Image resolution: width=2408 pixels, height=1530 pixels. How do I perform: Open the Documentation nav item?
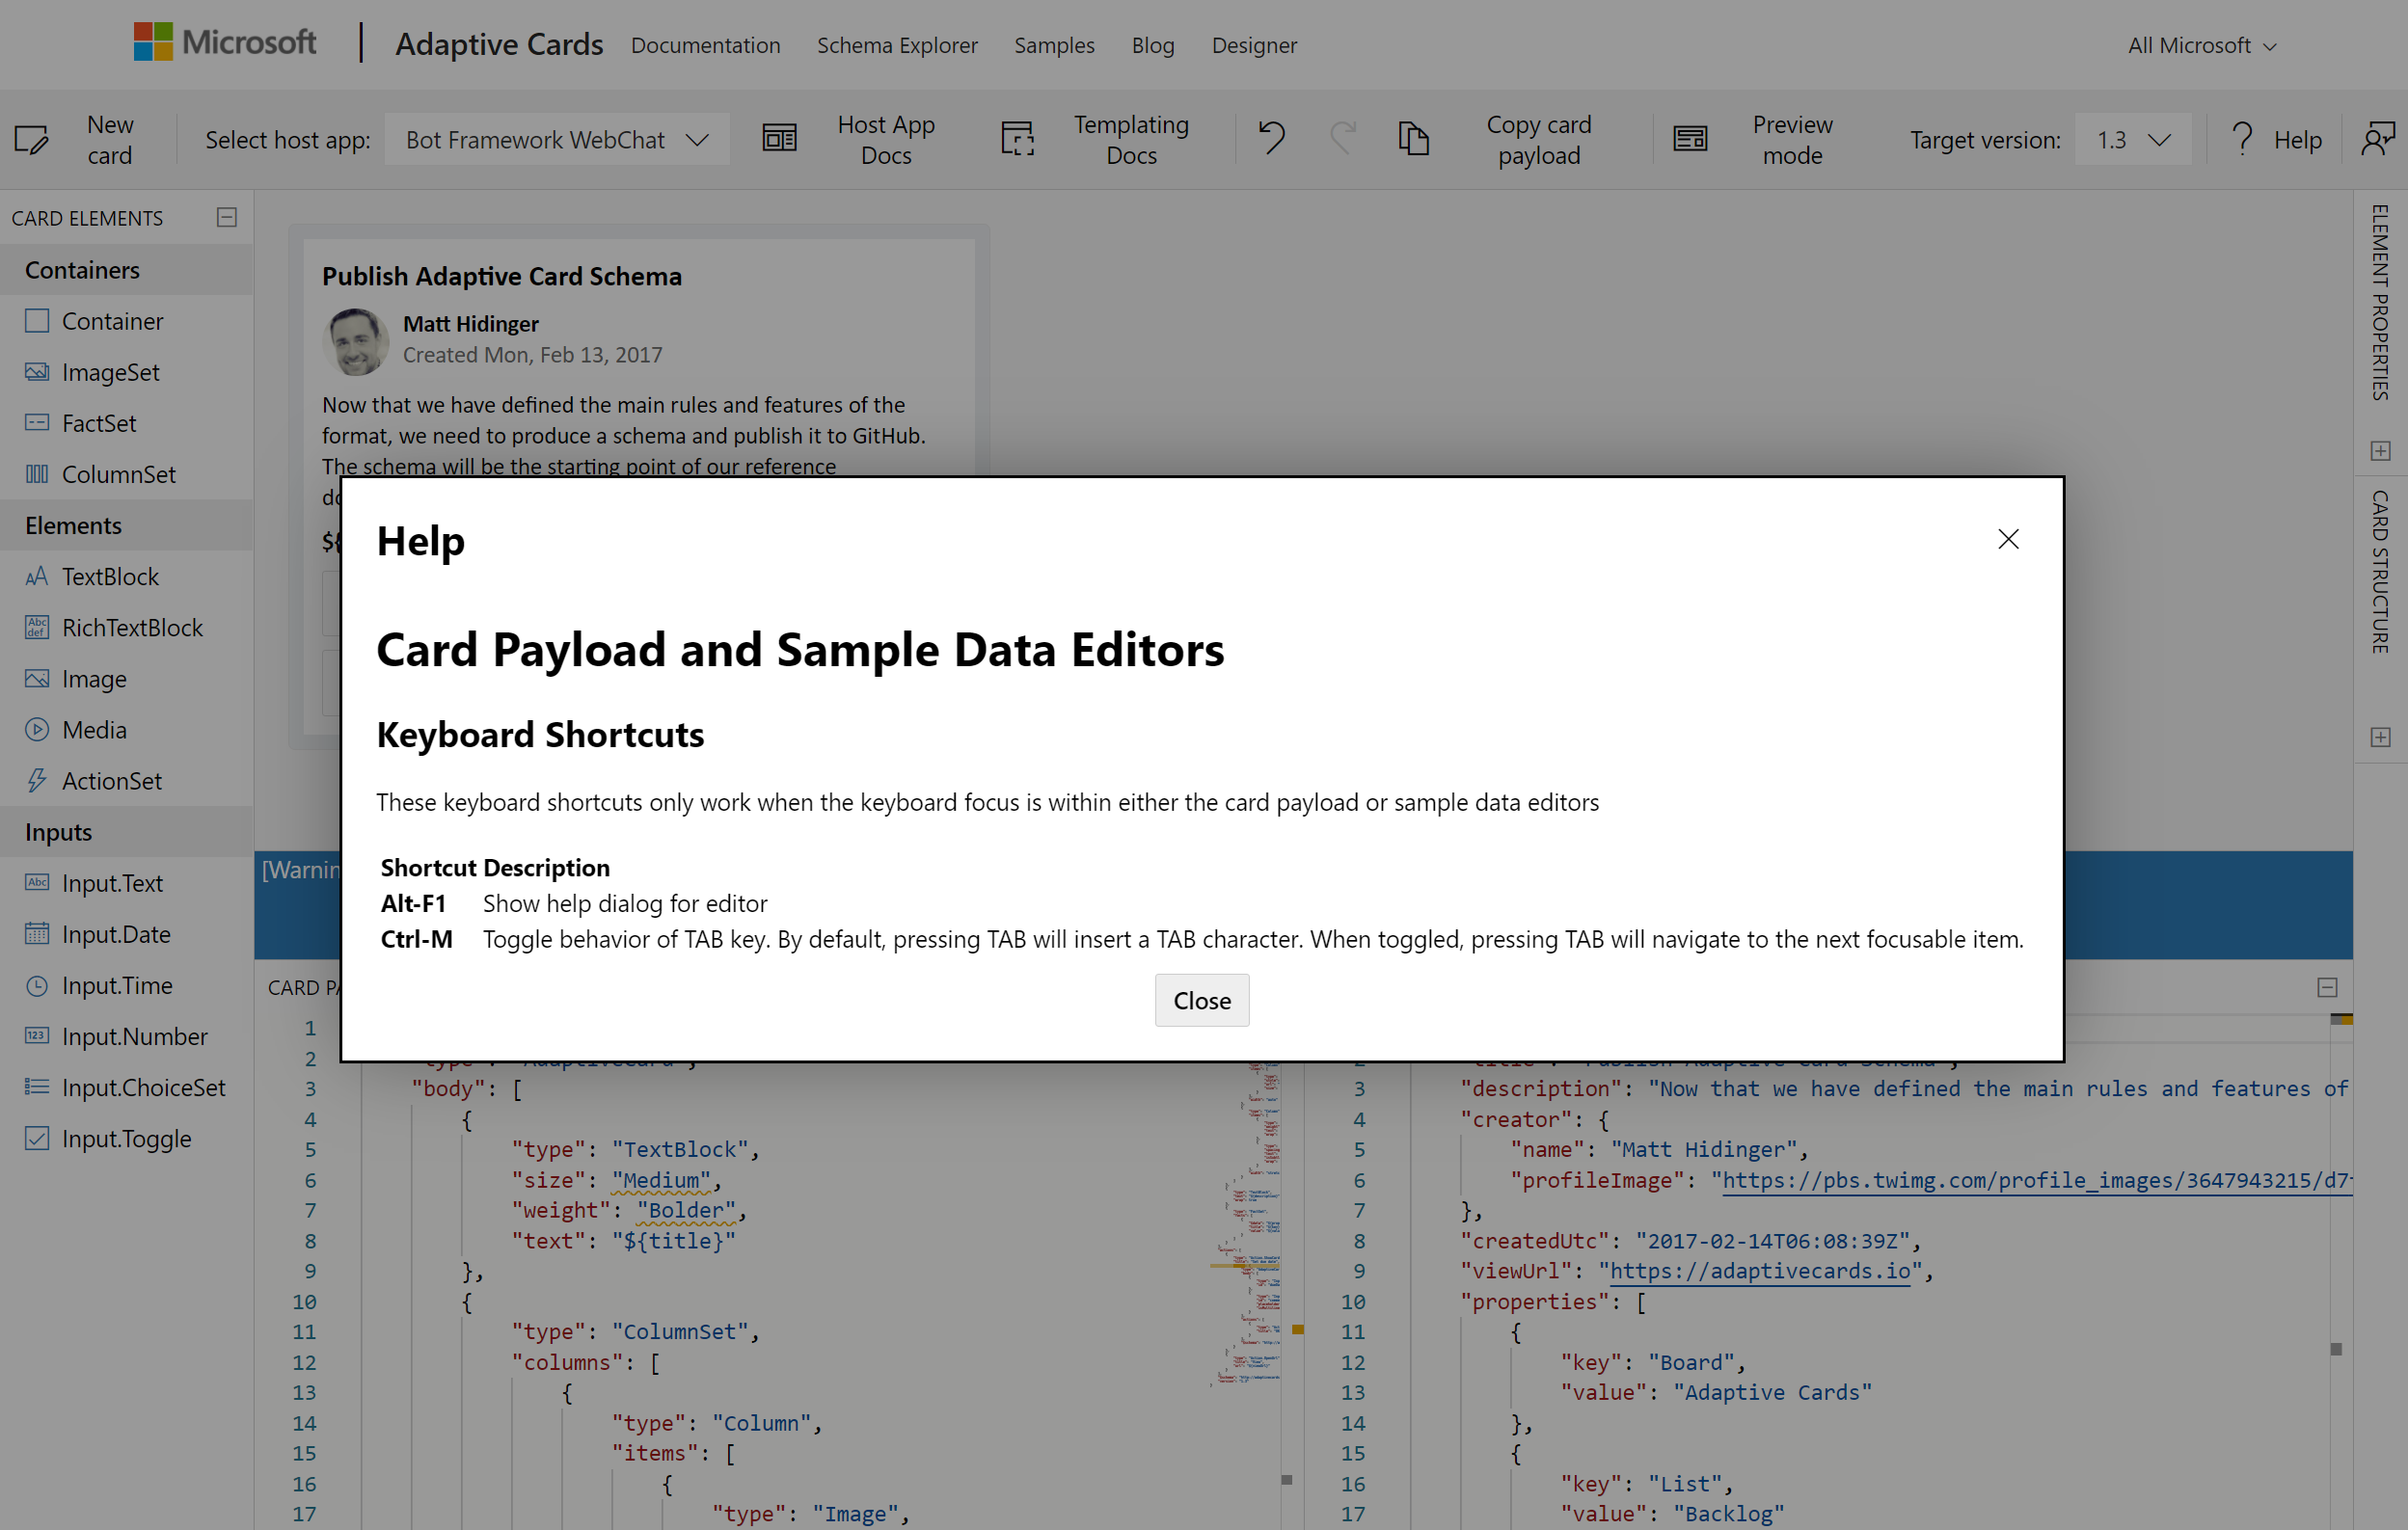pyautogui.click(x=705, y=45)
